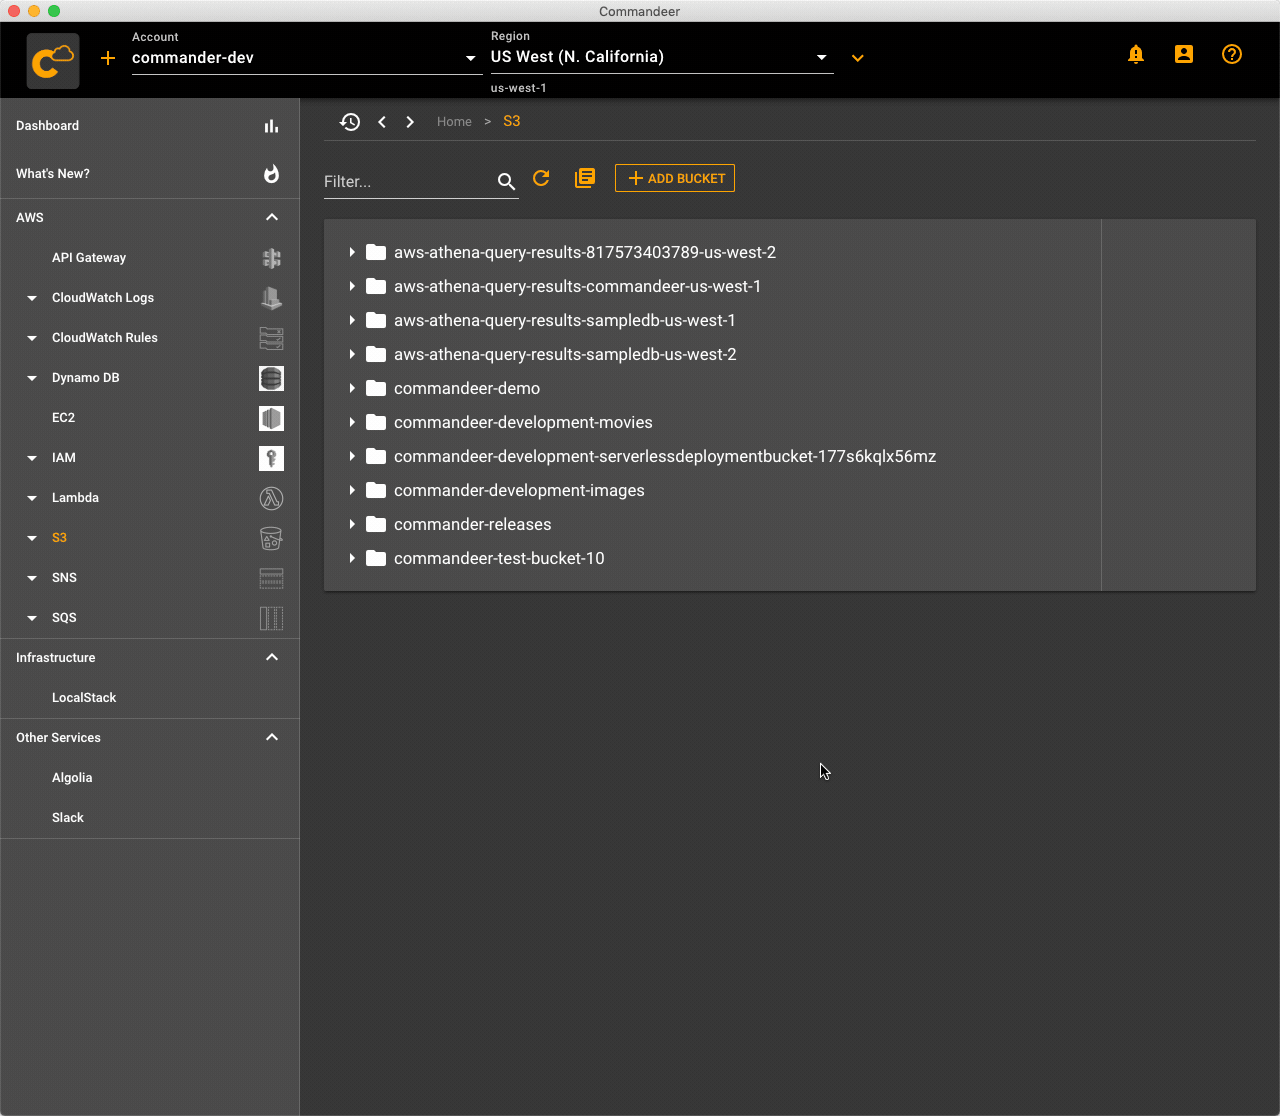This screenshot has height=1116, width=1280.
Task: Expand the Dynamo DB submenu arrow
Action: pos(32,378)
